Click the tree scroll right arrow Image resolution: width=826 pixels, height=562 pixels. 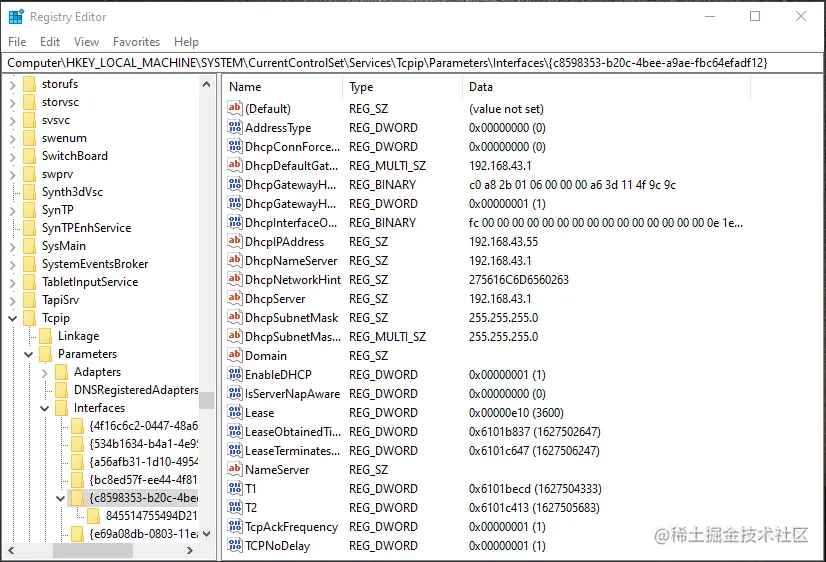tap(190, 550)
